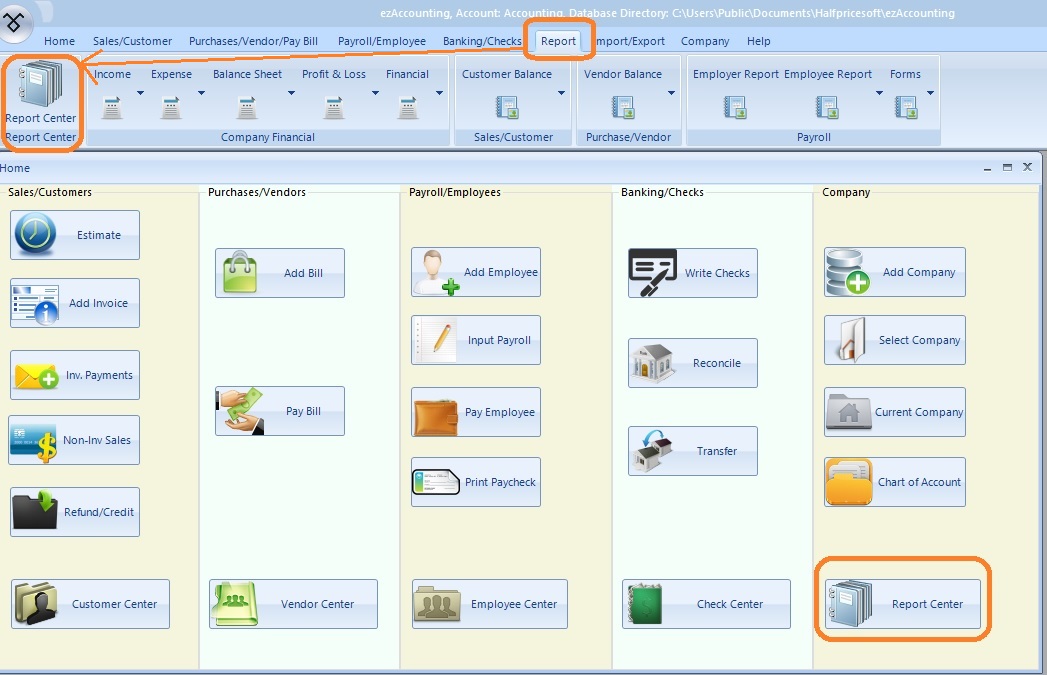Open the Company menu tab
This screenshot has width=1047, height=675.
tap(705, 41)
